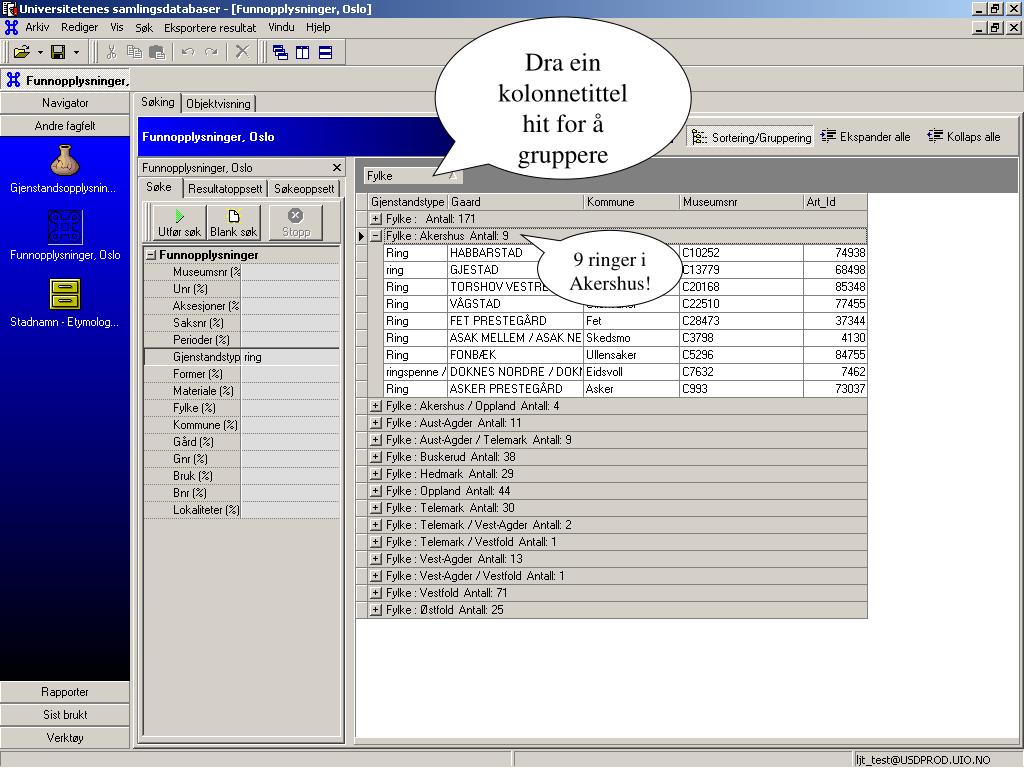Switch to the Objektvisning tab
1024x768 pixels.
coord(218,104)
